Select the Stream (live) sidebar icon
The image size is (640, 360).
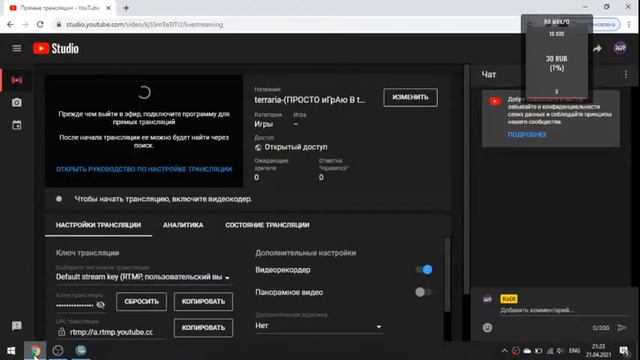(17, 80)
